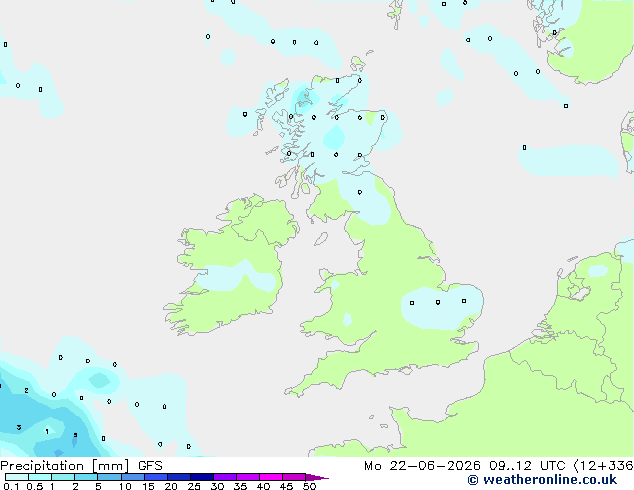Click the 10–15 mm legend color swatch

coord(133,477)
